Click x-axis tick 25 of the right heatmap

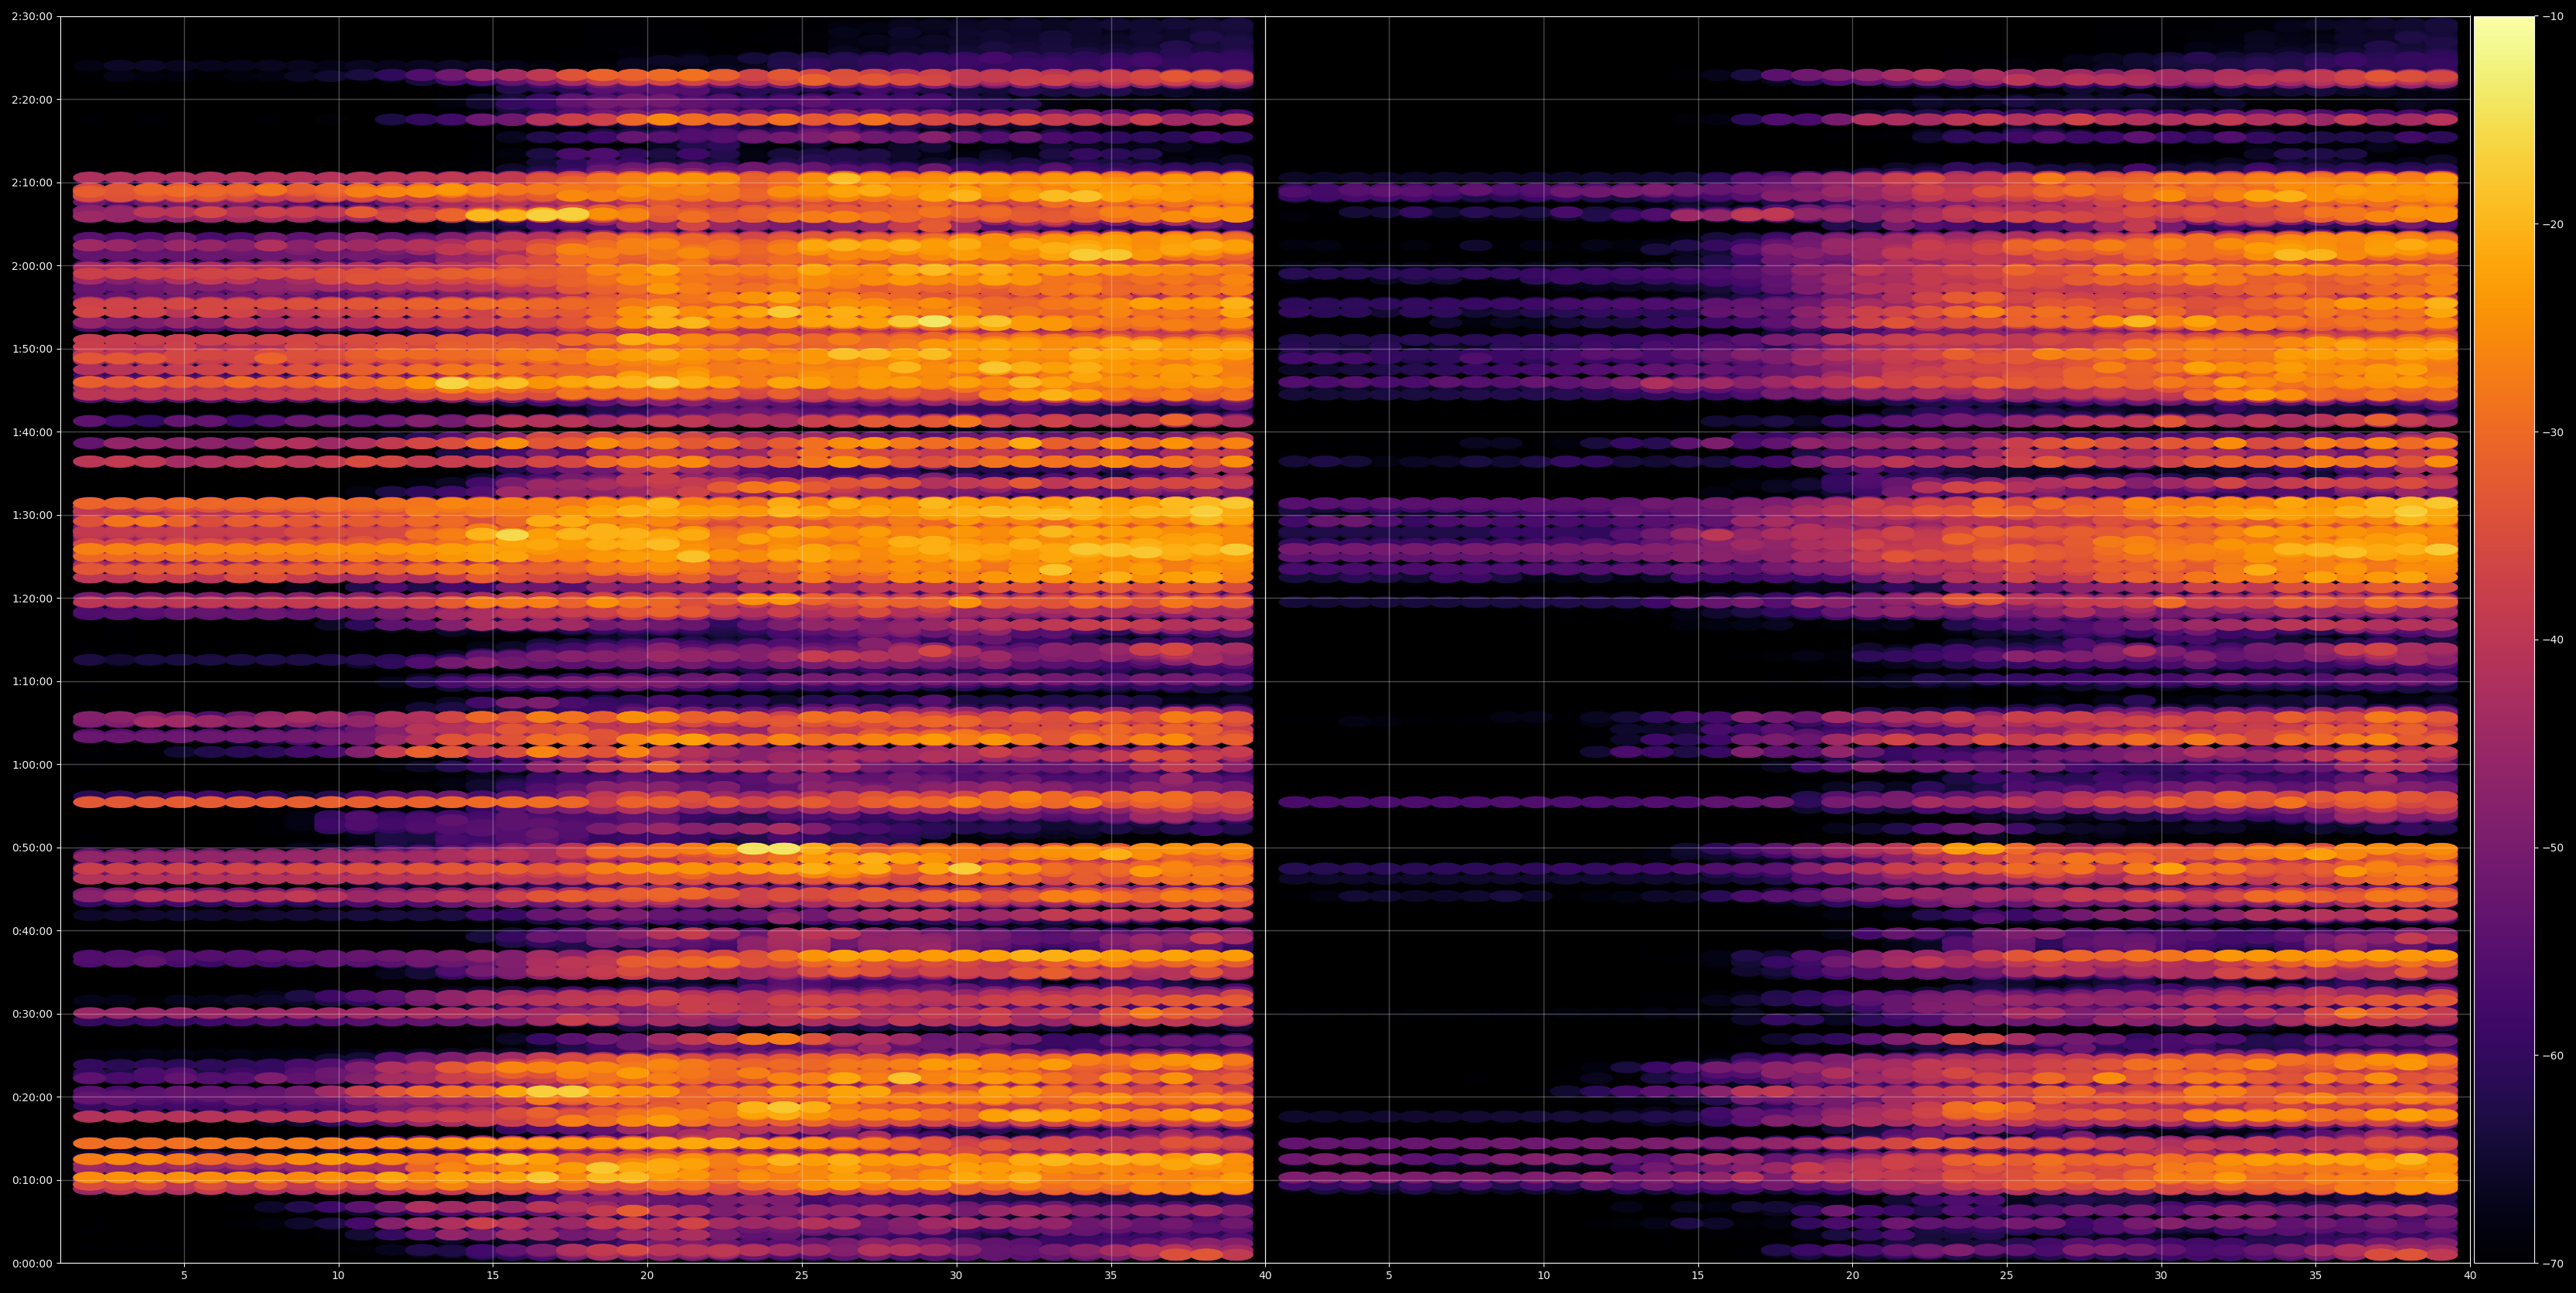pos(2007,1276)
